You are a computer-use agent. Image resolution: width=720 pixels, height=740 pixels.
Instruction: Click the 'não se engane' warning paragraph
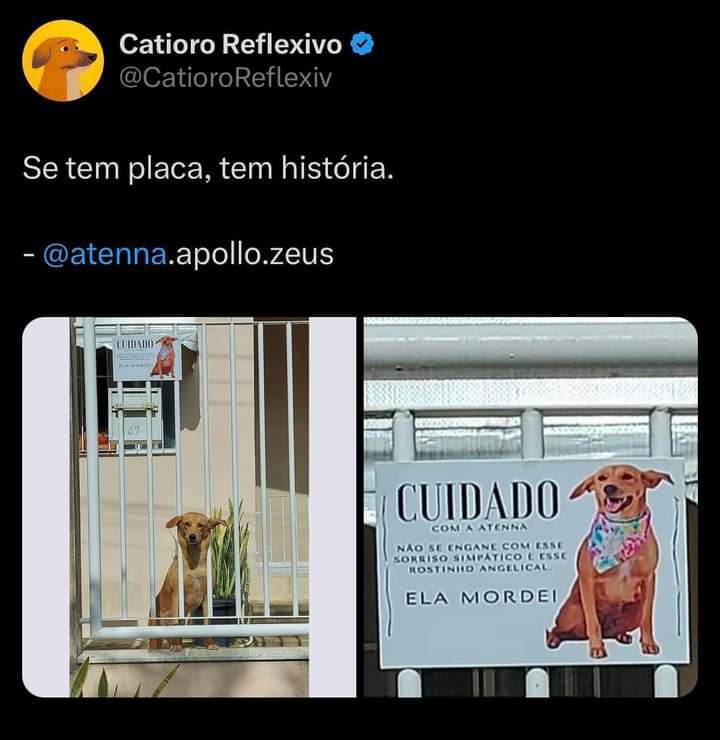tap(480, 557)
